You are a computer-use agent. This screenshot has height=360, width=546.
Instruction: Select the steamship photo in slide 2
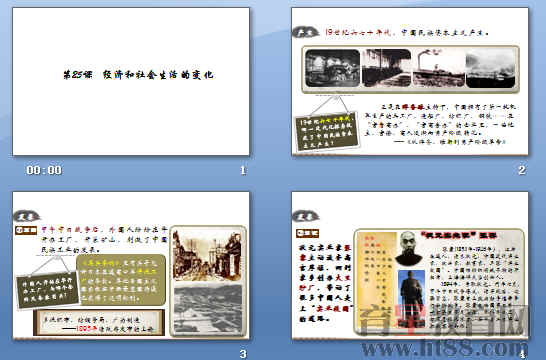[x=439, y=68]
